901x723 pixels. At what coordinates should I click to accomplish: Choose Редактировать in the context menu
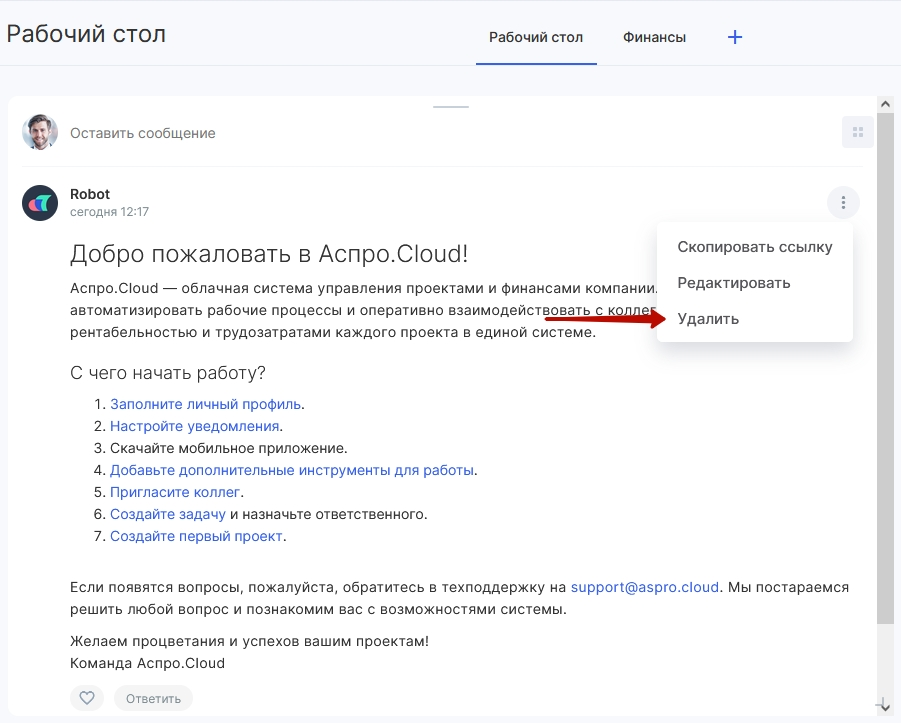(734, 283)
